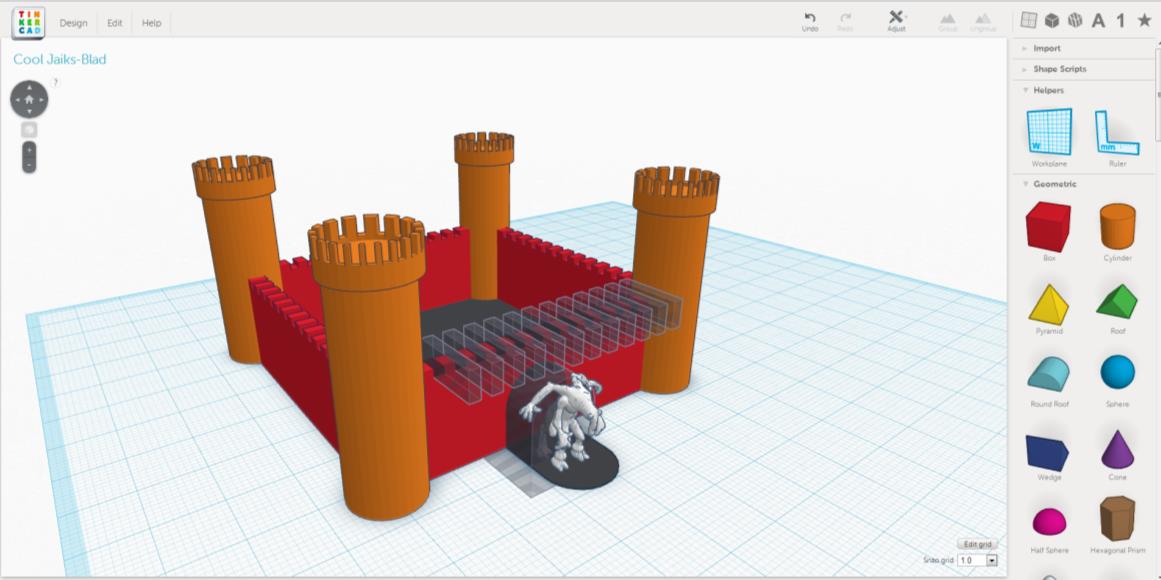The height and width of the screenshot is (580, 1161).
Task: Open the Edit menu
Action: tap(115, 23)
